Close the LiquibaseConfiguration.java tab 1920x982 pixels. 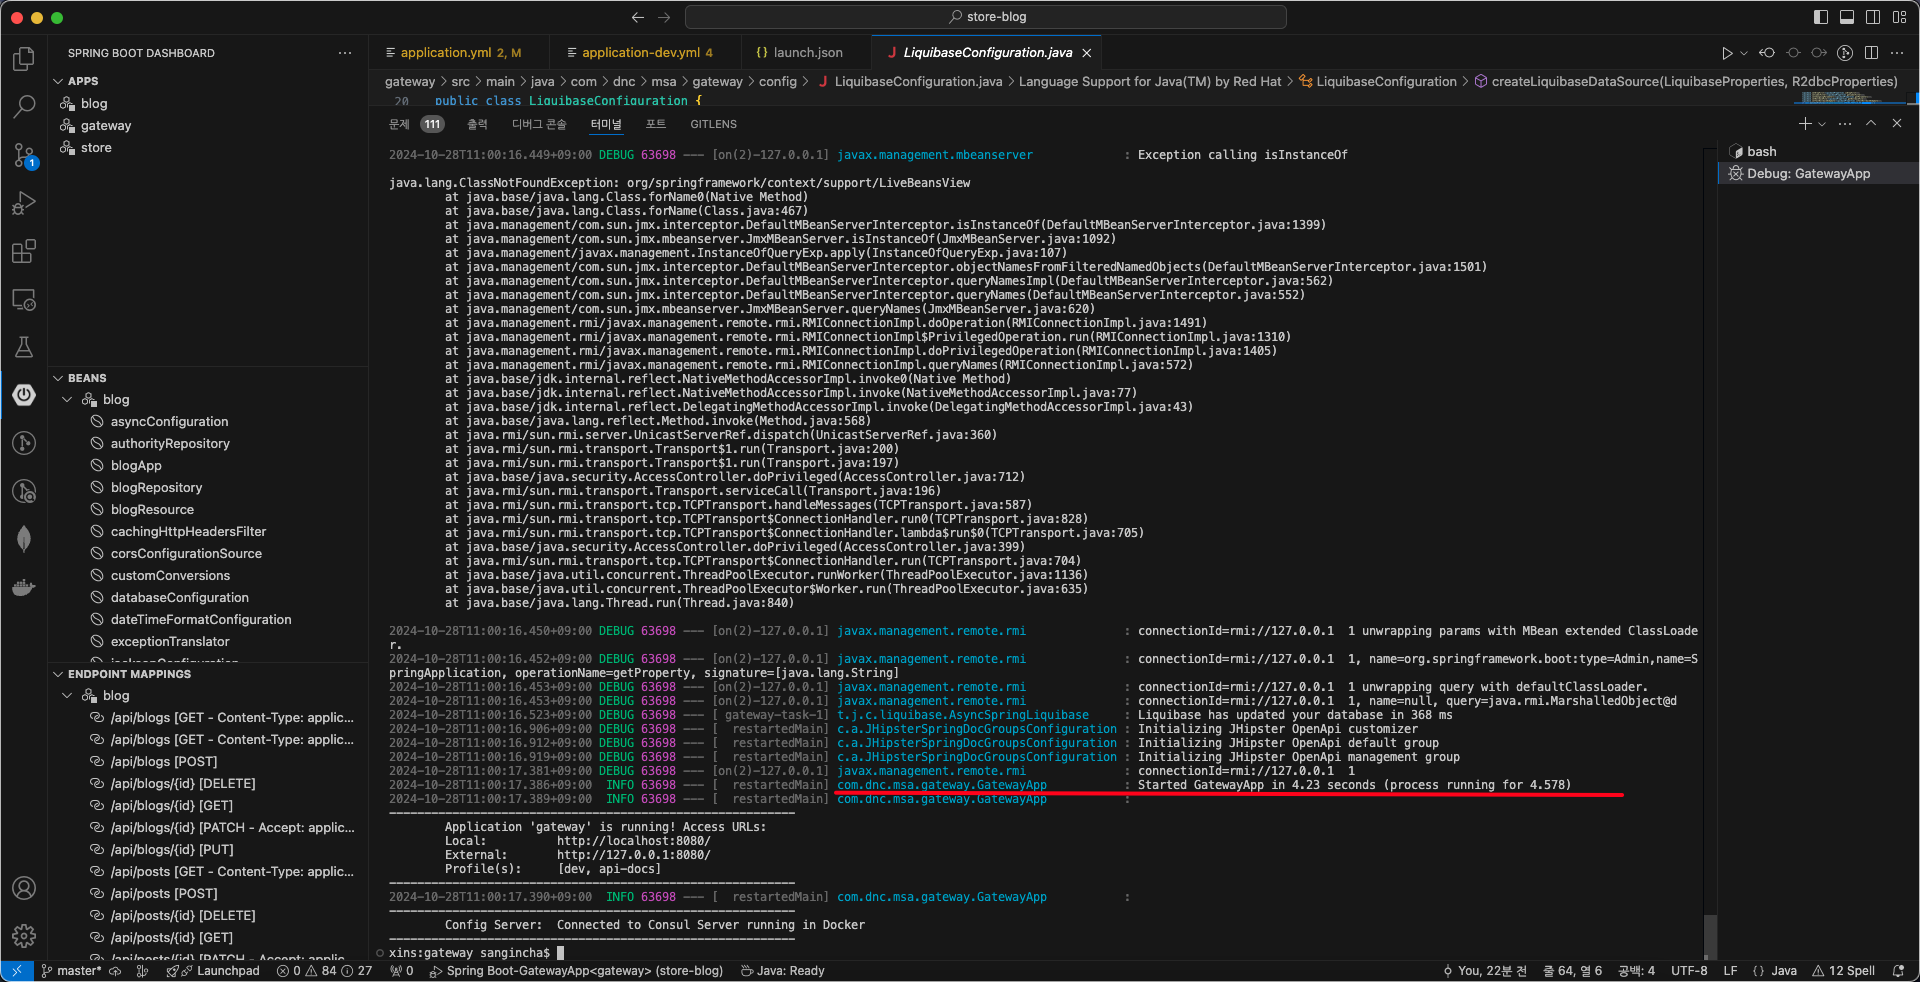pos(1087,53)
